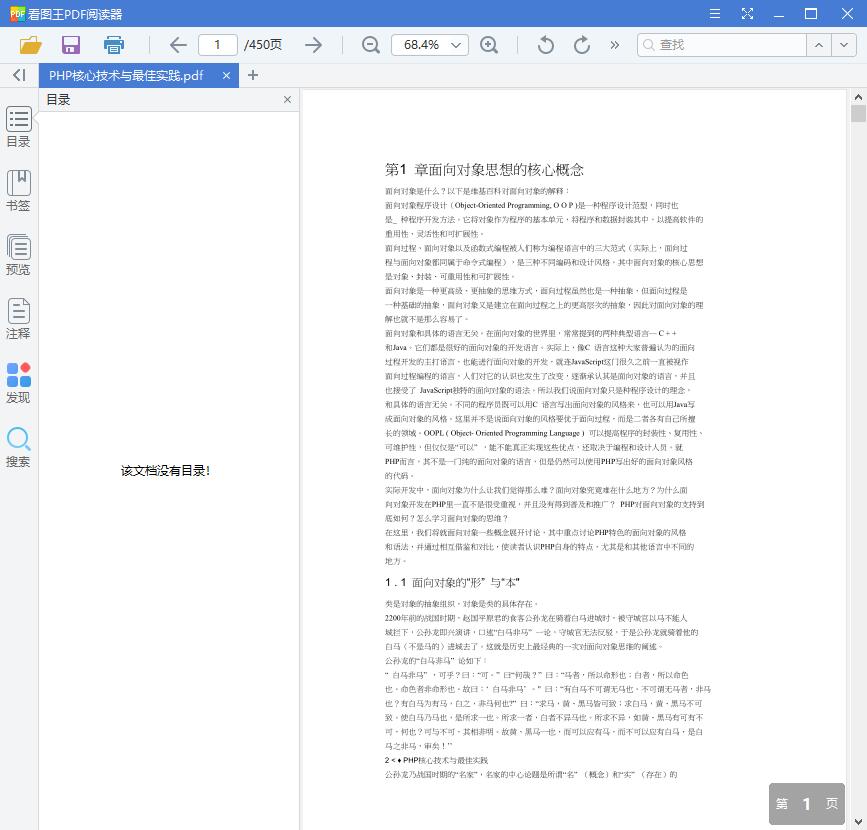Open the 预览 preview panel
Image resolution: width=867 pixels, height=830 pixels.
point(18,253)
